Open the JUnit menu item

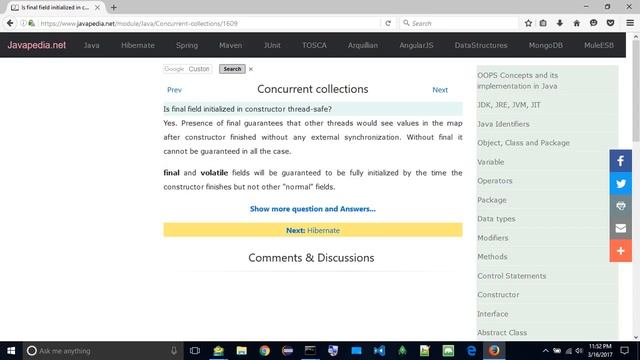pos(272,45)
